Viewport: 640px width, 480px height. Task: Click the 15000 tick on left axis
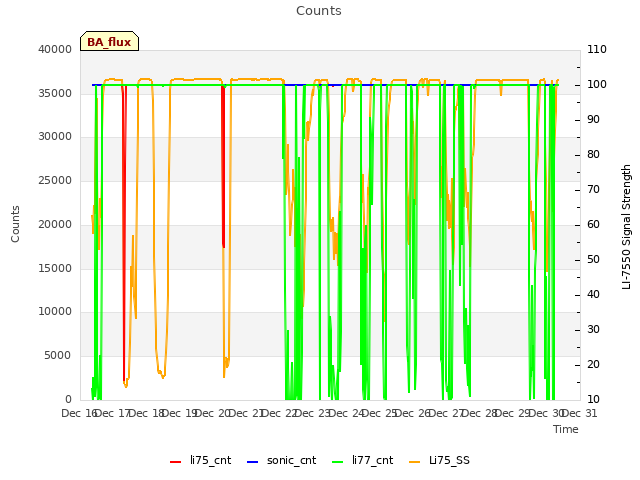click(x=55, y=269)
